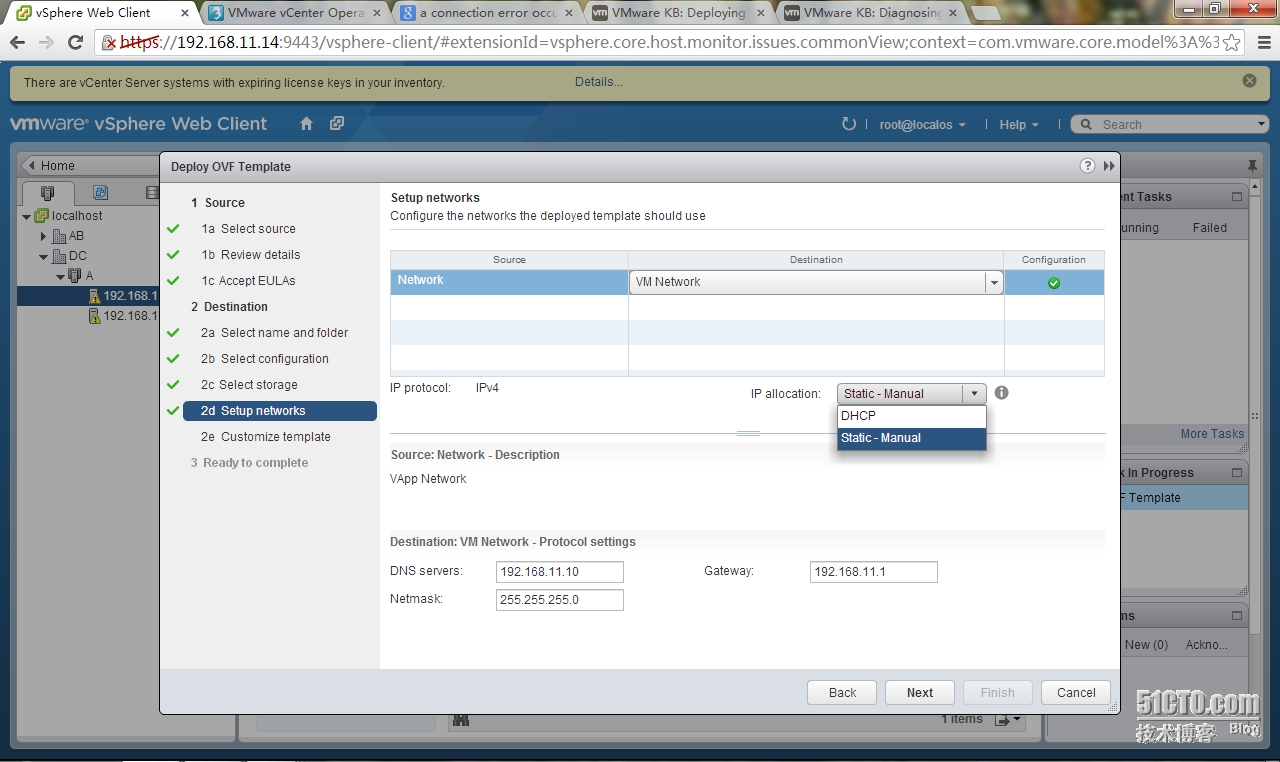The image size is (1280, 762).
Task: Open the Help dropdown menu
Action: [x=1019, y=125]
